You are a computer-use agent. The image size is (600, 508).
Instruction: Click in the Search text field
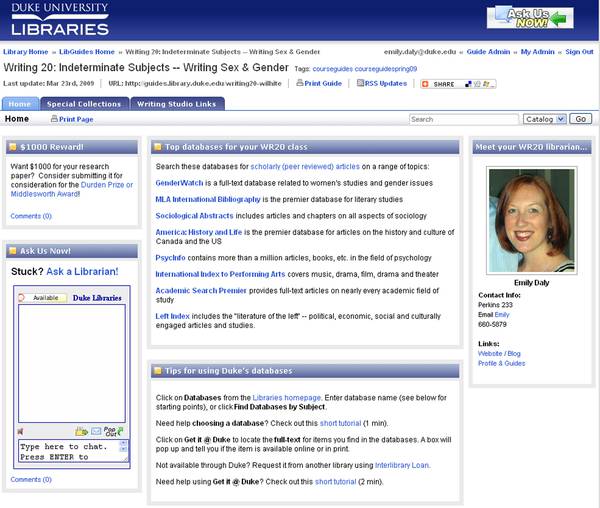click(x=463, y=119)
